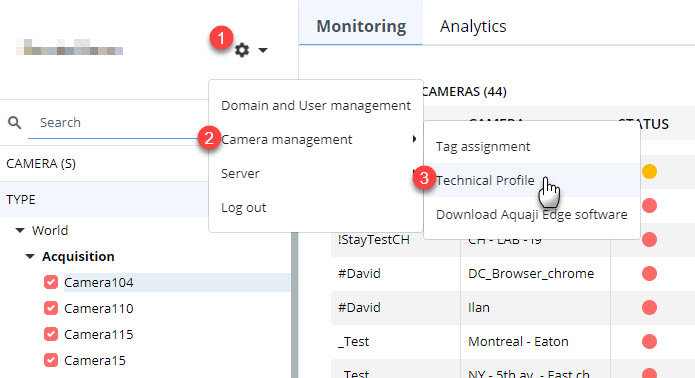The image size is (695, 378).
Task: Click the World tree label
Action: click(x=50, y=230)
